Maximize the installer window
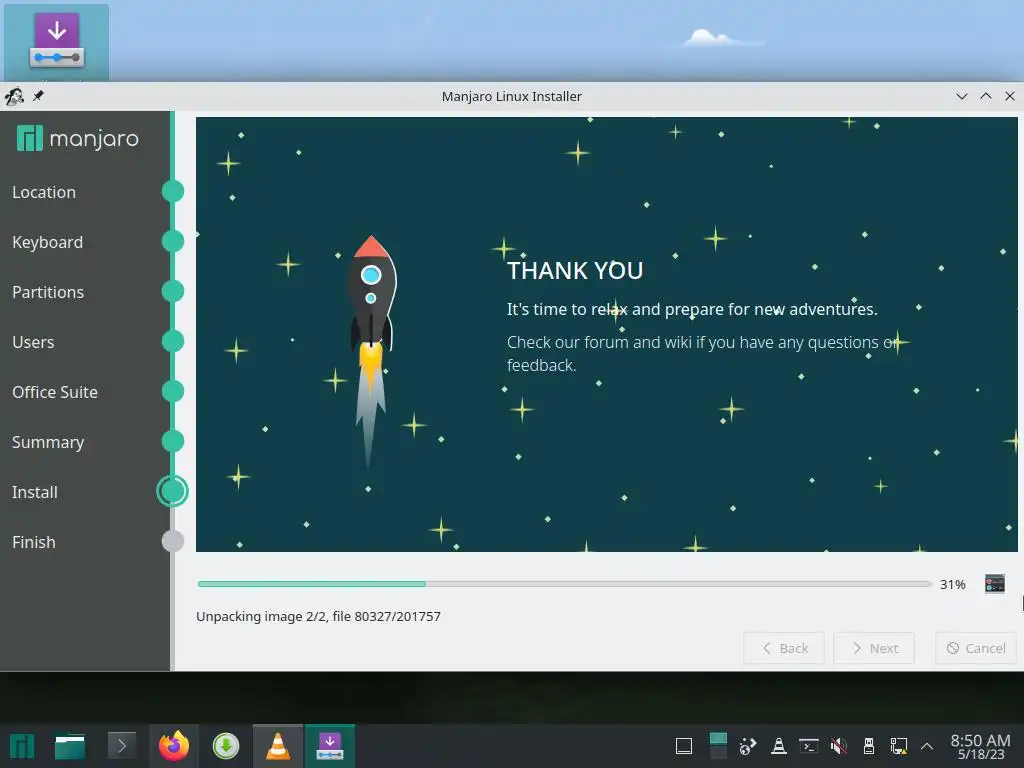Viewport: 1024px width, 768px height. click(x=985, y=96)
